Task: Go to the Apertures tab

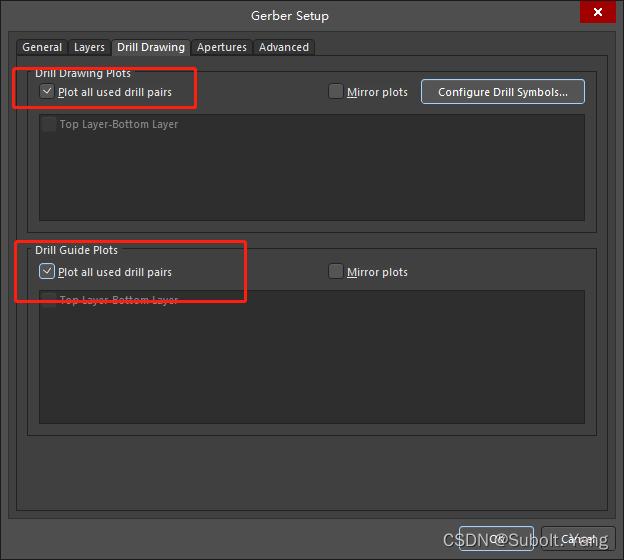Action: 222,47
